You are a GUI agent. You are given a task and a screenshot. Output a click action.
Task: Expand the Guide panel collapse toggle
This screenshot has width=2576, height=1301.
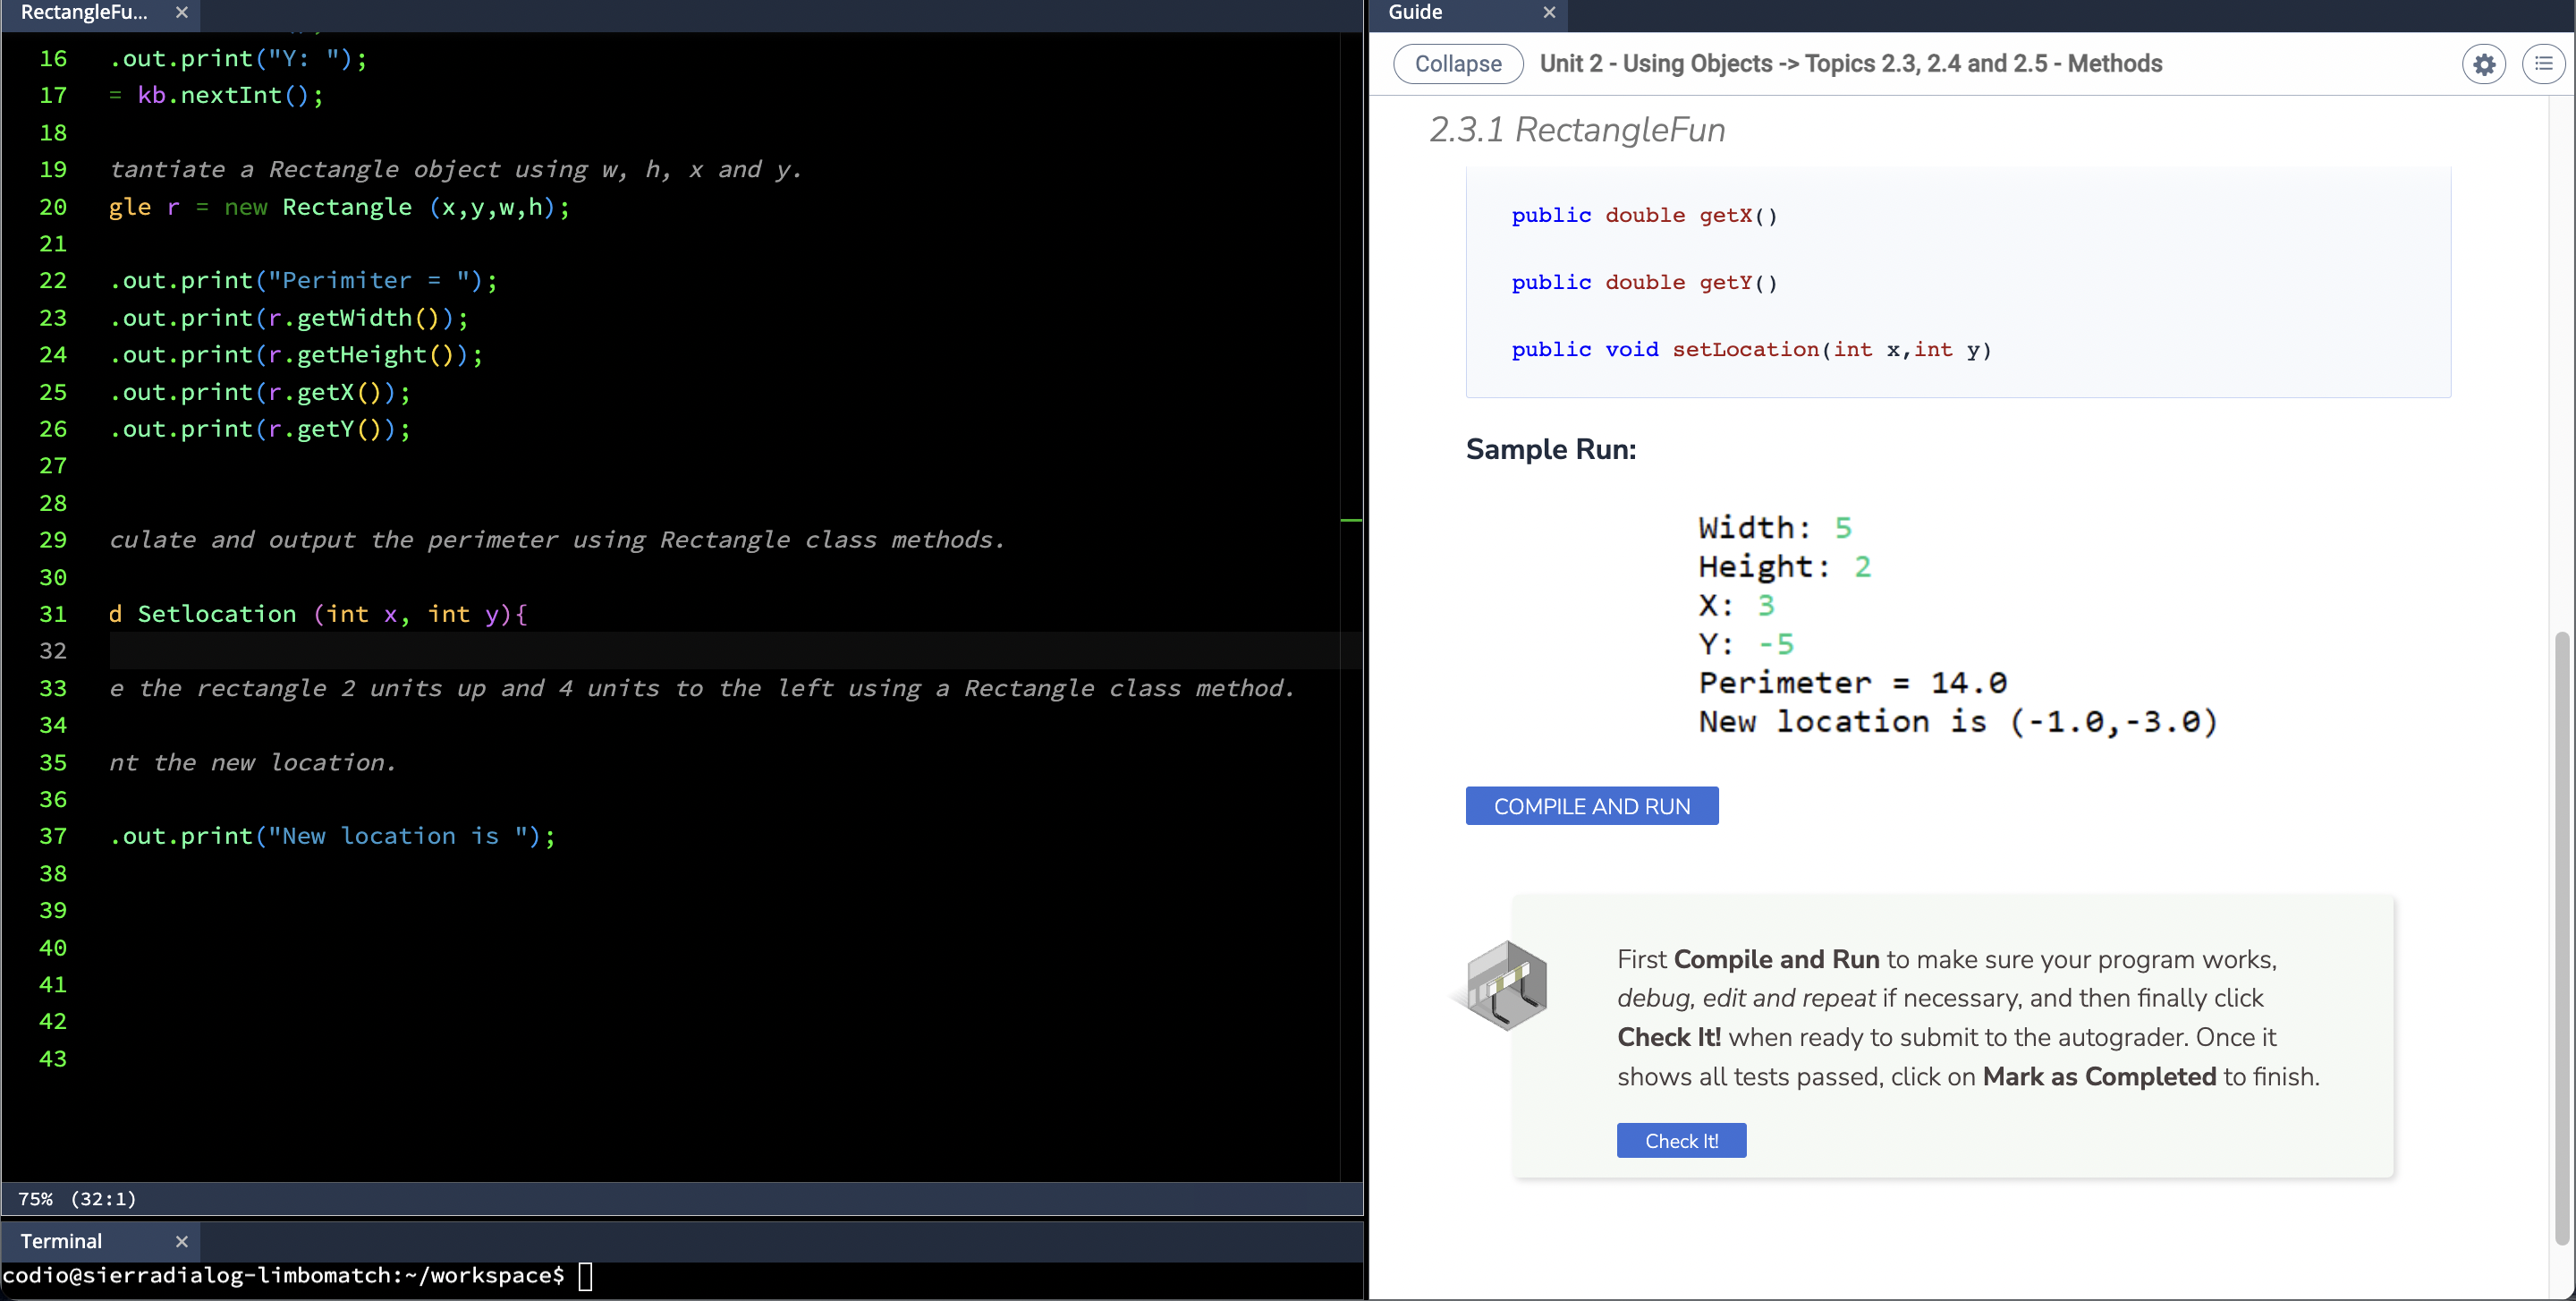[1456, 63]
